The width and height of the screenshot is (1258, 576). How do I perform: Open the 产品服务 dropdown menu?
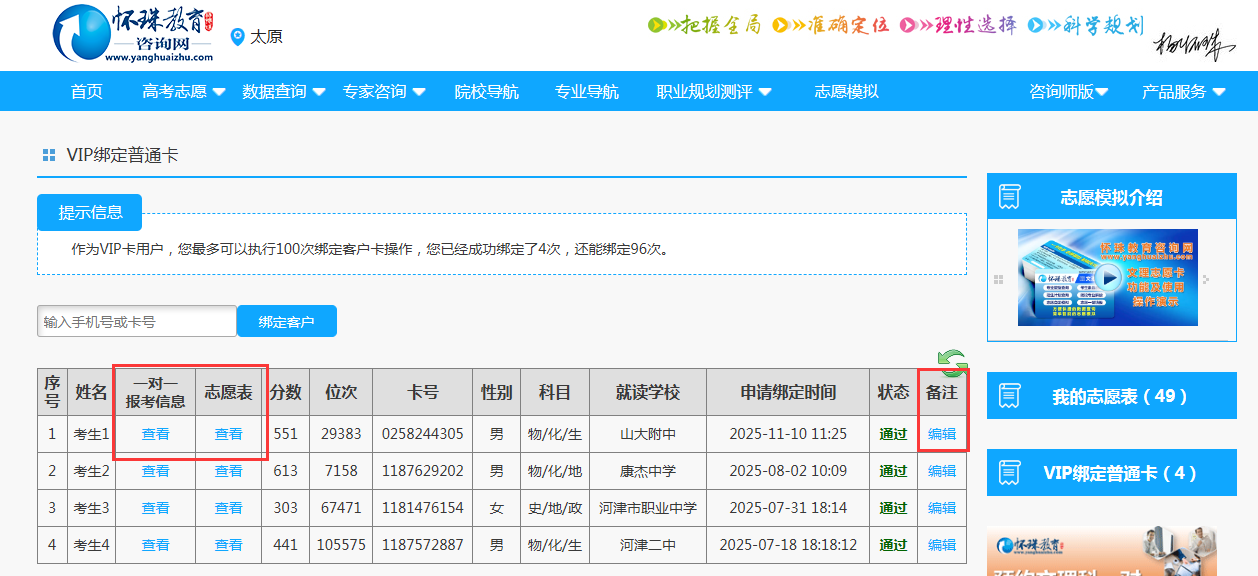[x=1183, y=92]
